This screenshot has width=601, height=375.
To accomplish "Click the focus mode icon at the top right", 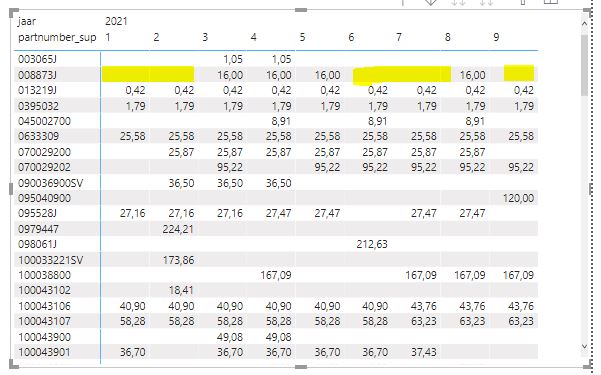I will click(551, 2).
